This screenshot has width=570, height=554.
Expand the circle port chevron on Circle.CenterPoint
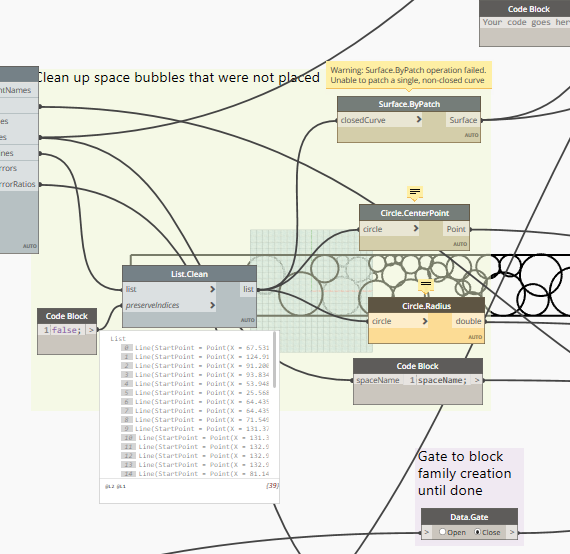click(416, 229)
